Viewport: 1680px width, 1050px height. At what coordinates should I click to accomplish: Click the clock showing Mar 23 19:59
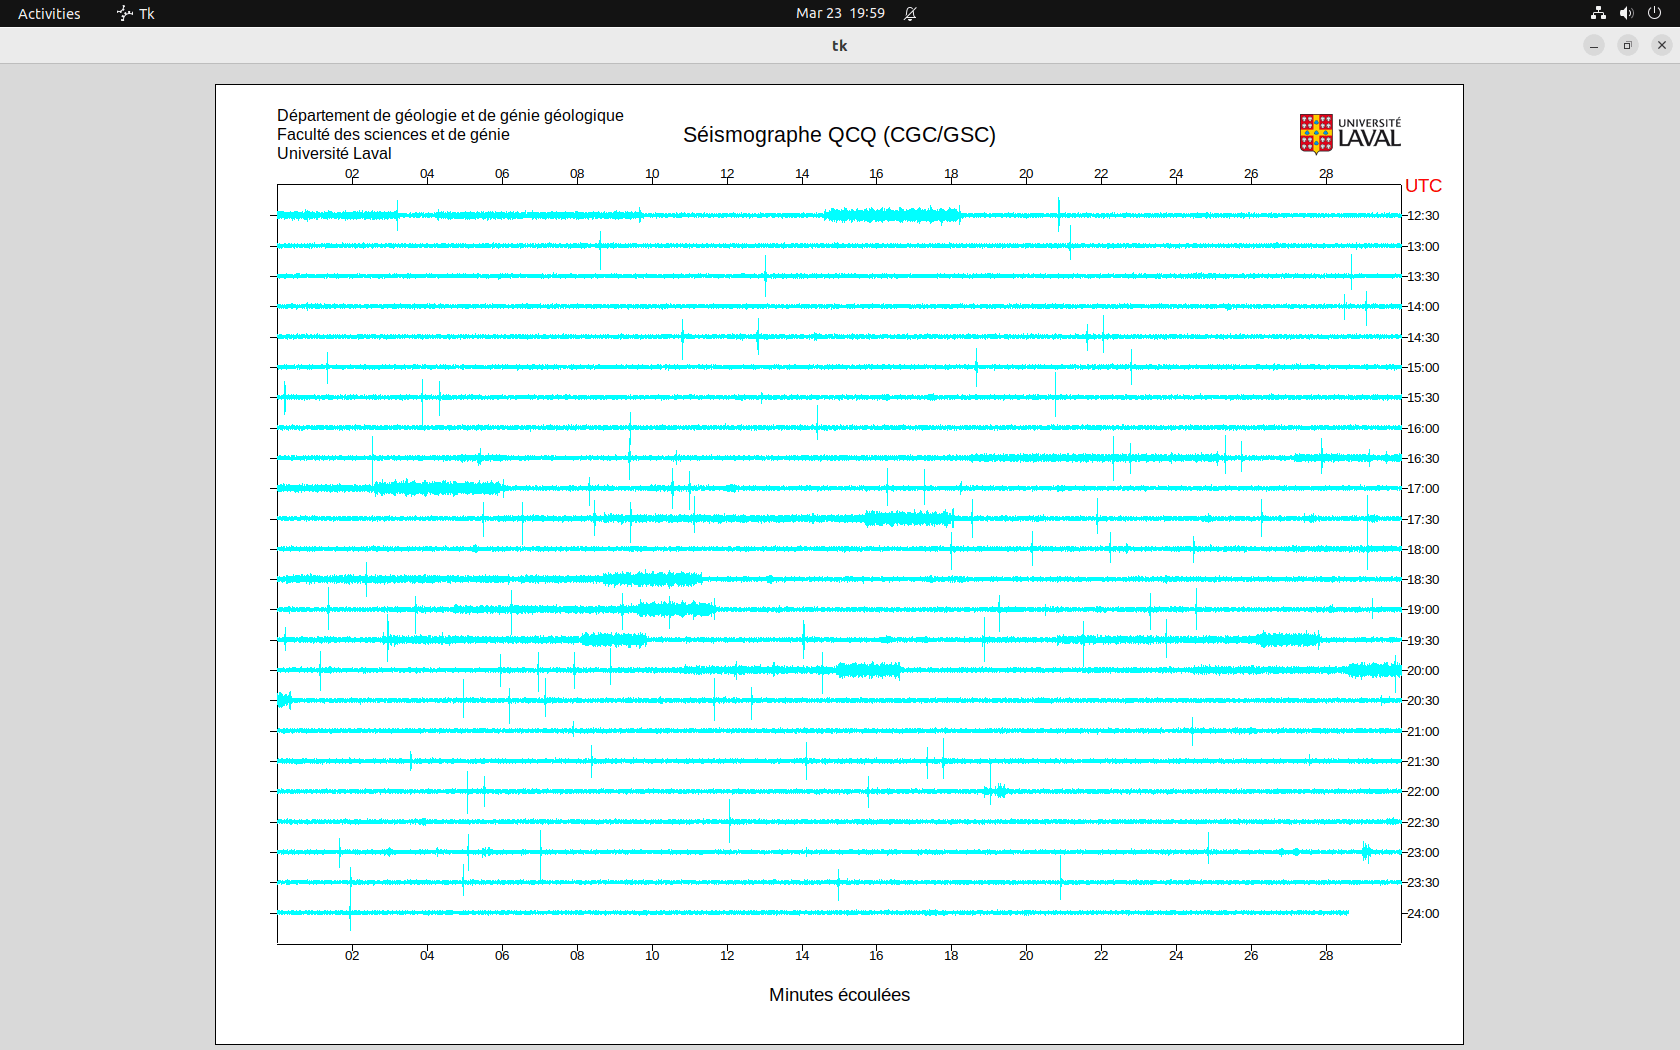(840, 13)
